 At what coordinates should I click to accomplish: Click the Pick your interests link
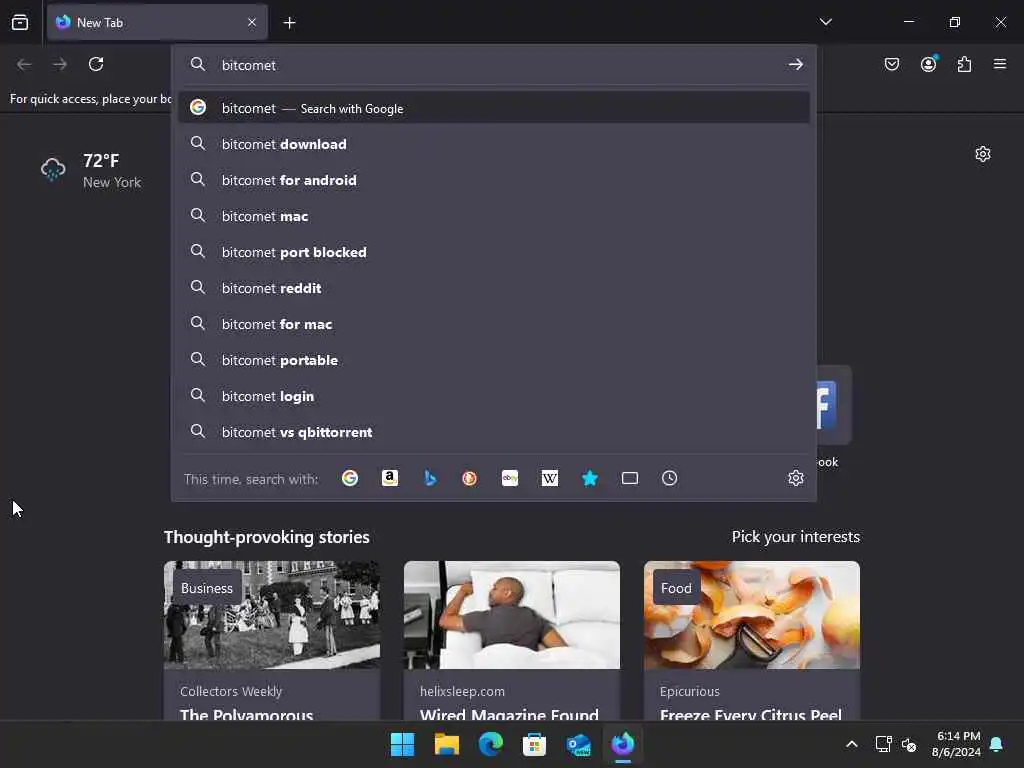pyautogui.click(x=795, y=537)
